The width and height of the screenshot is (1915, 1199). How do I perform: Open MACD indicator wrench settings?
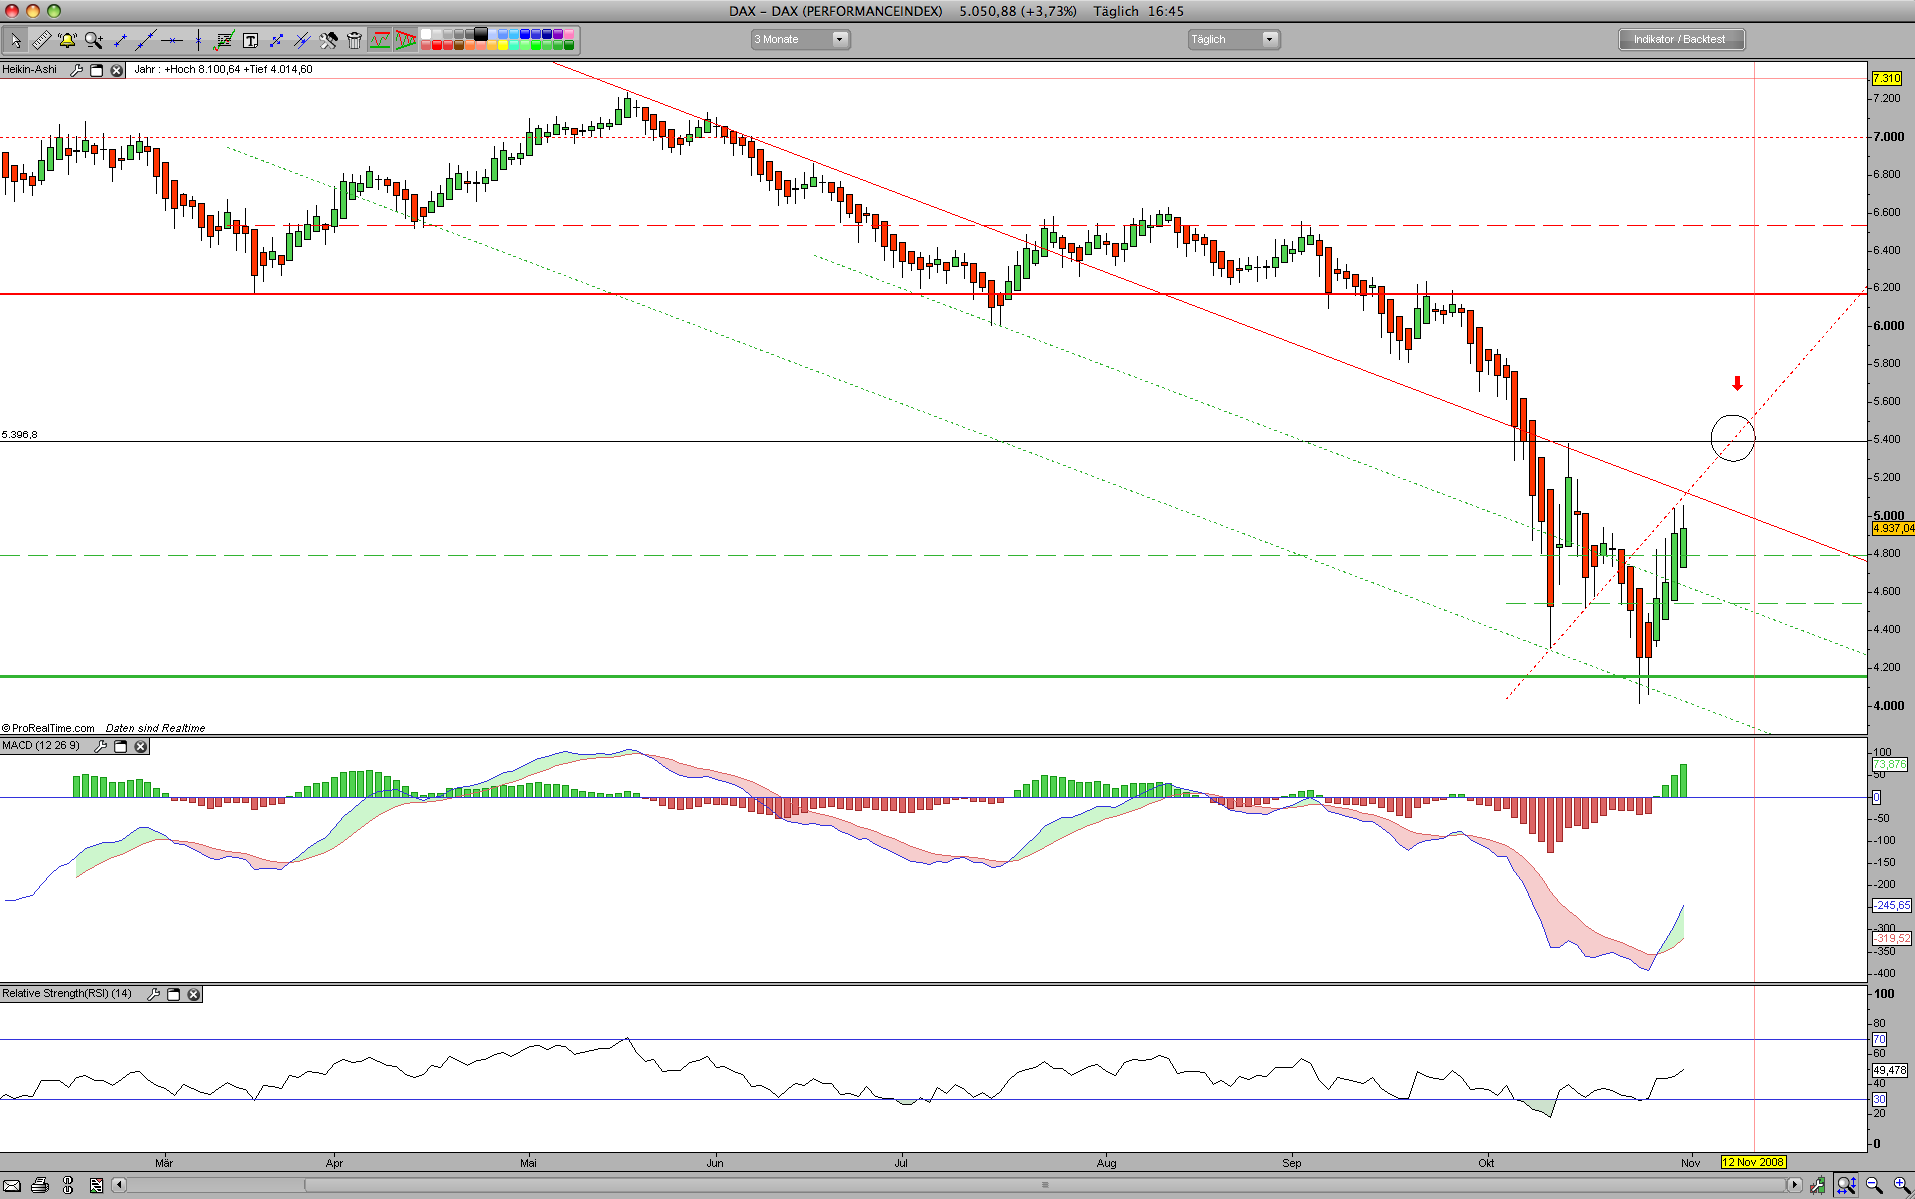click(101, 746)
